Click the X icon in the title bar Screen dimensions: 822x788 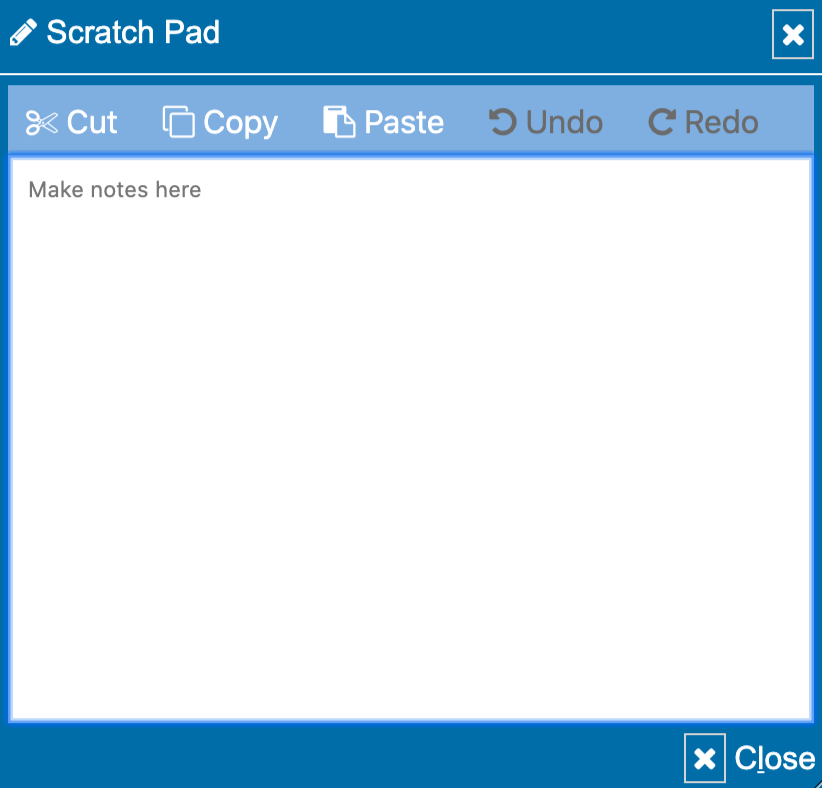click(792, 35)
